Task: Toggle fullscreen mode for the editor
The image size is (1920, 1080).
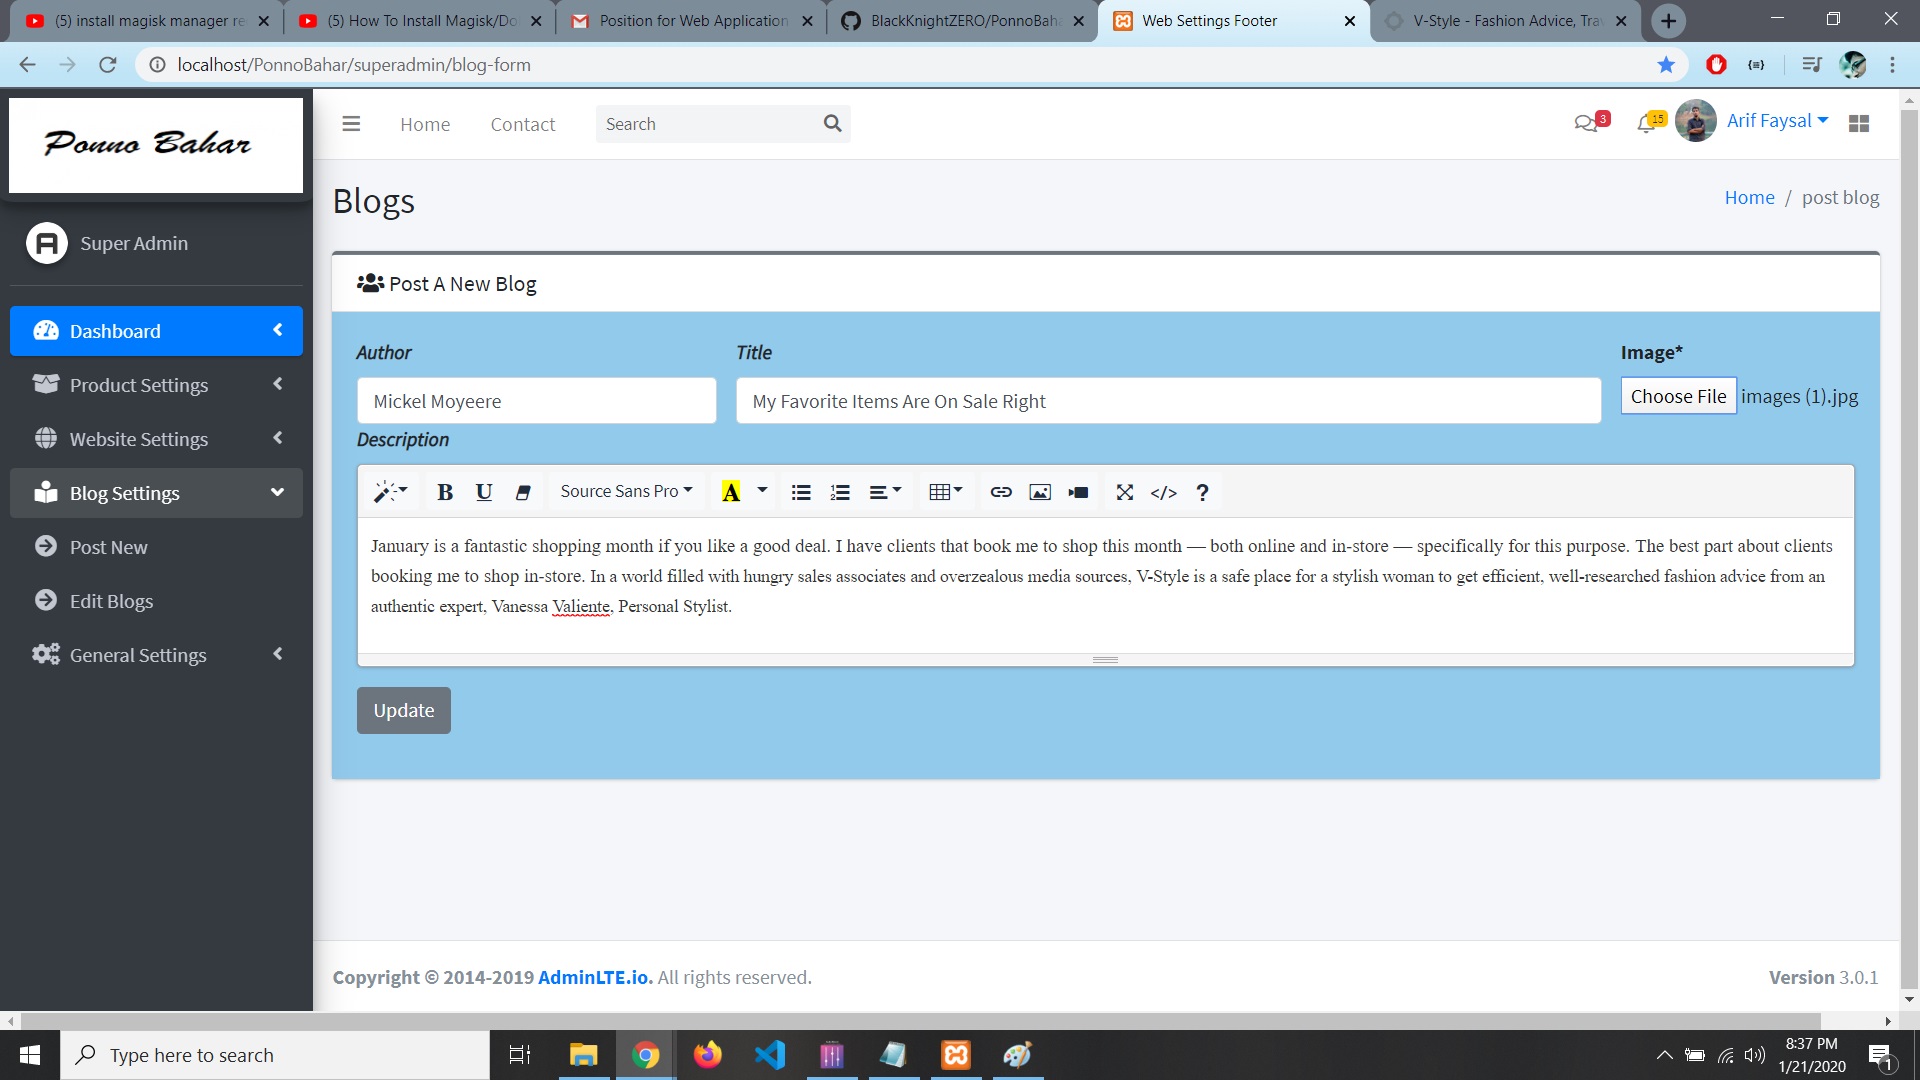Action: pos(1124,492)
